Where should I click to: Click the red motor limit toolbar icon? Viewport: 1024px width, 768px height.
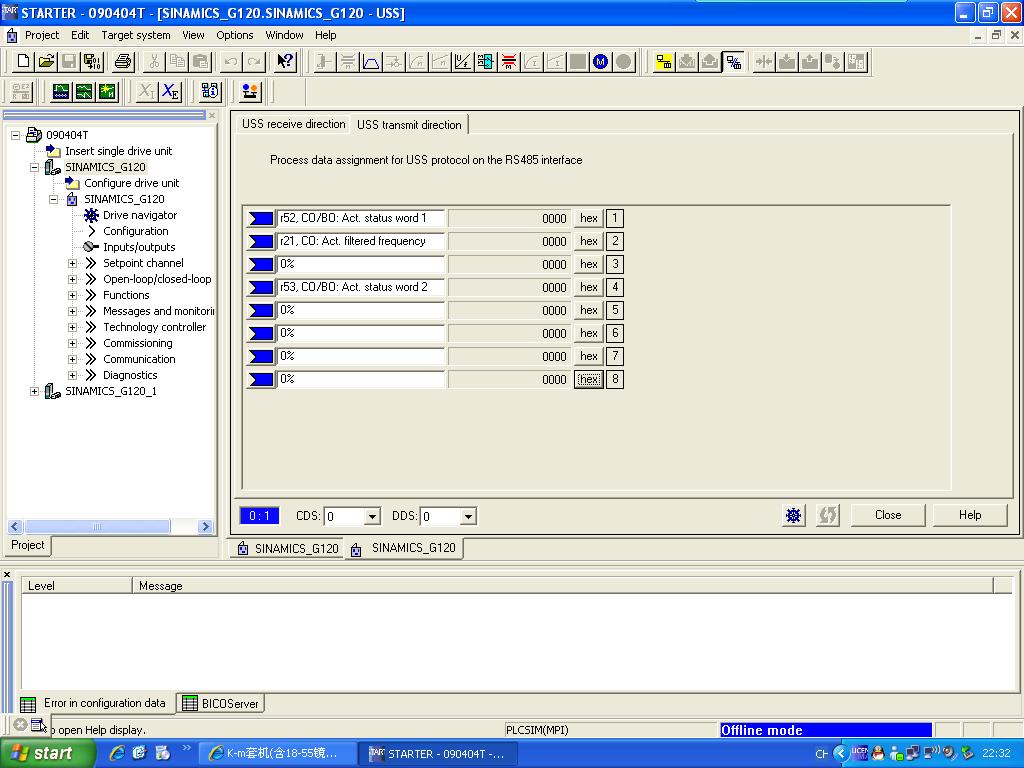(x=509, y=62)
